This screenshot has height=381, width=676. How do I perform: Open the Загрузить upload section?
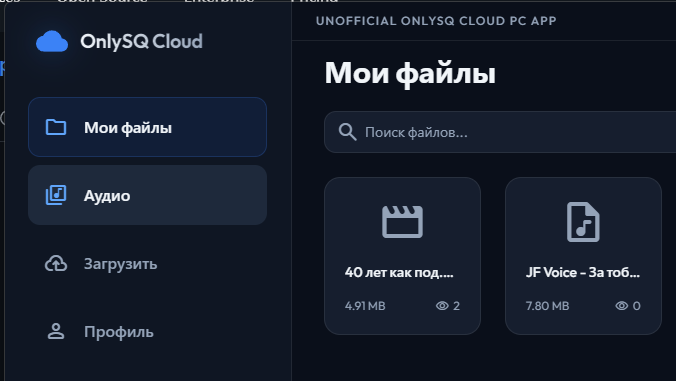[147, 264]
